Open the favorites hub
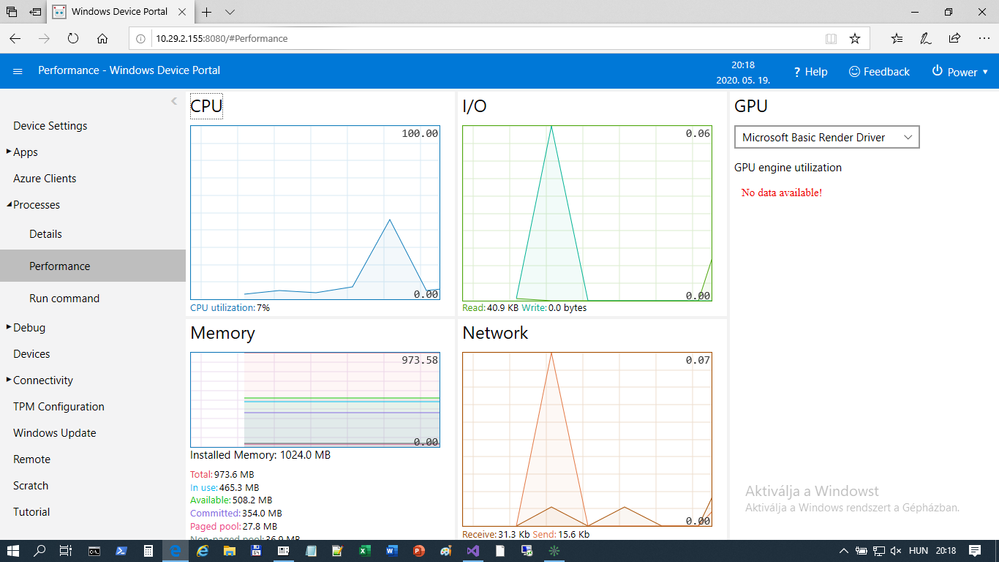 tap(896, 38)
